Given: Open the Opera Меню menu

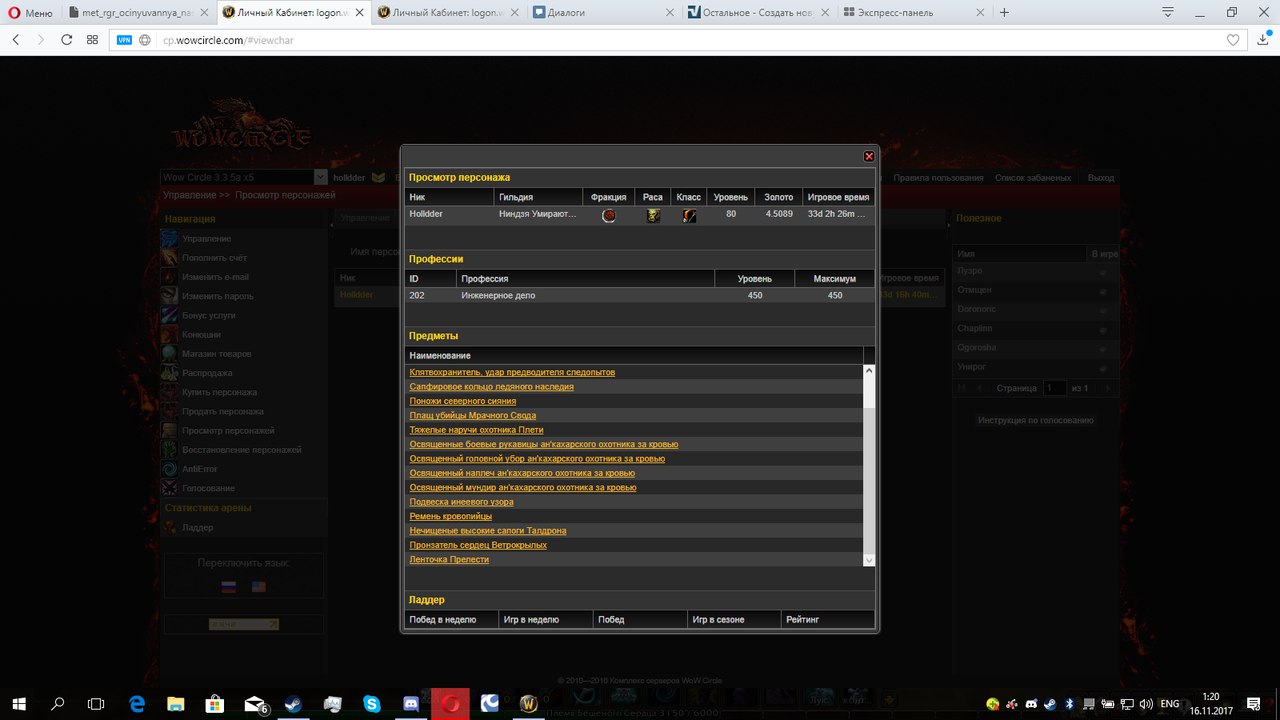Looking at the screenshot, I should click(29, 13).
